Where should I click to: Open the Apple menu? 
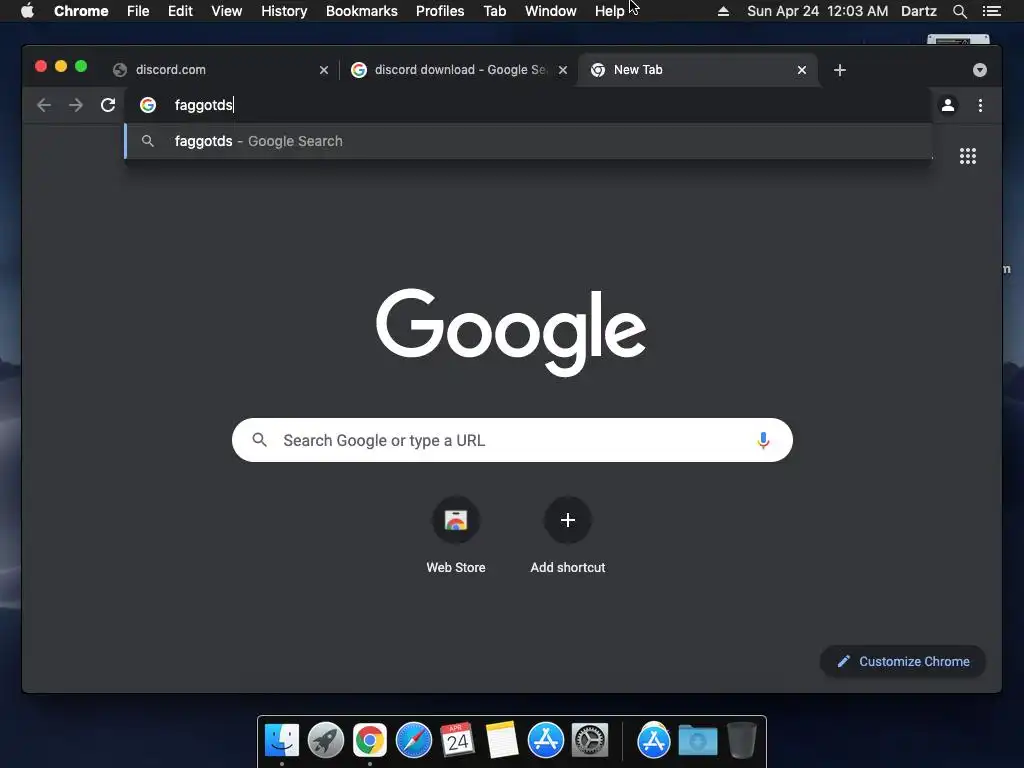tap(27, 11)
